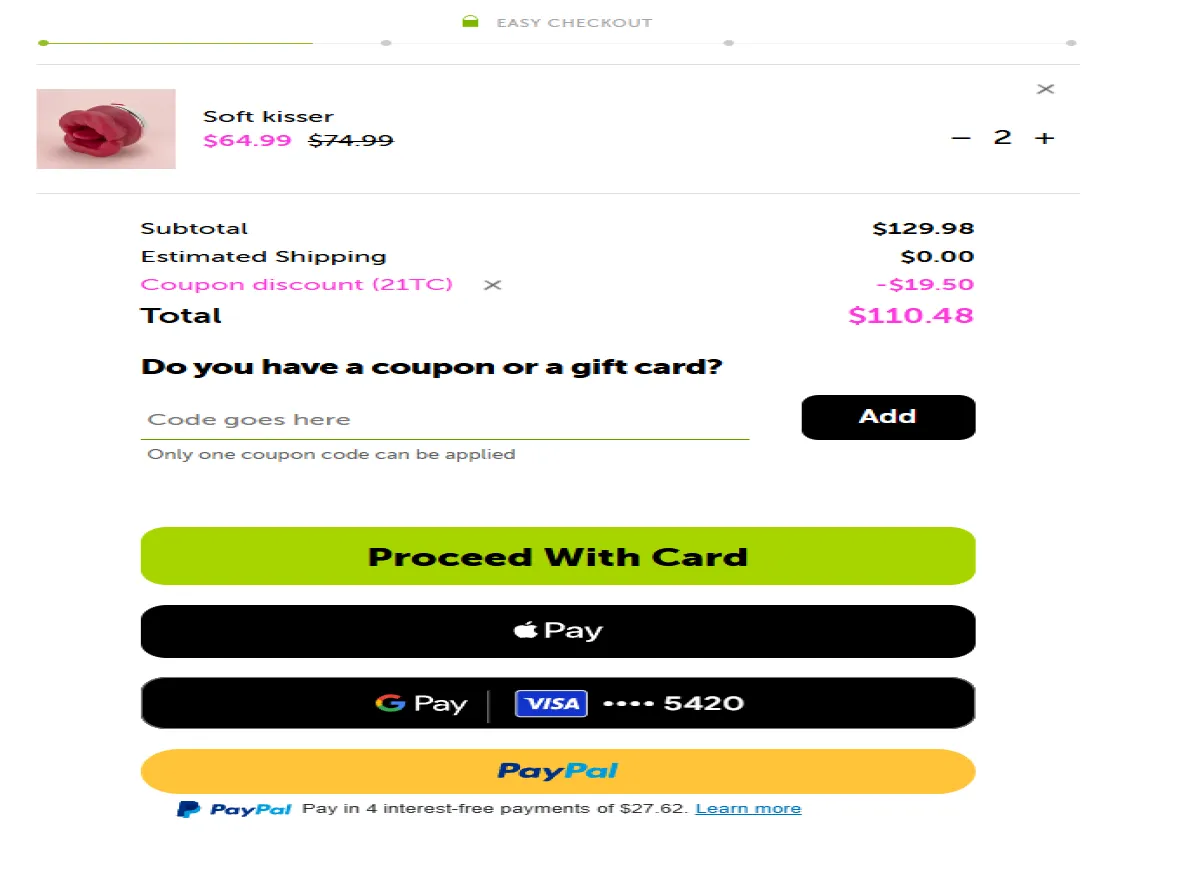Click the PayPal logo on the yellow button
The width and height of the screenshot is (1200, 871).
click(557, 770)
